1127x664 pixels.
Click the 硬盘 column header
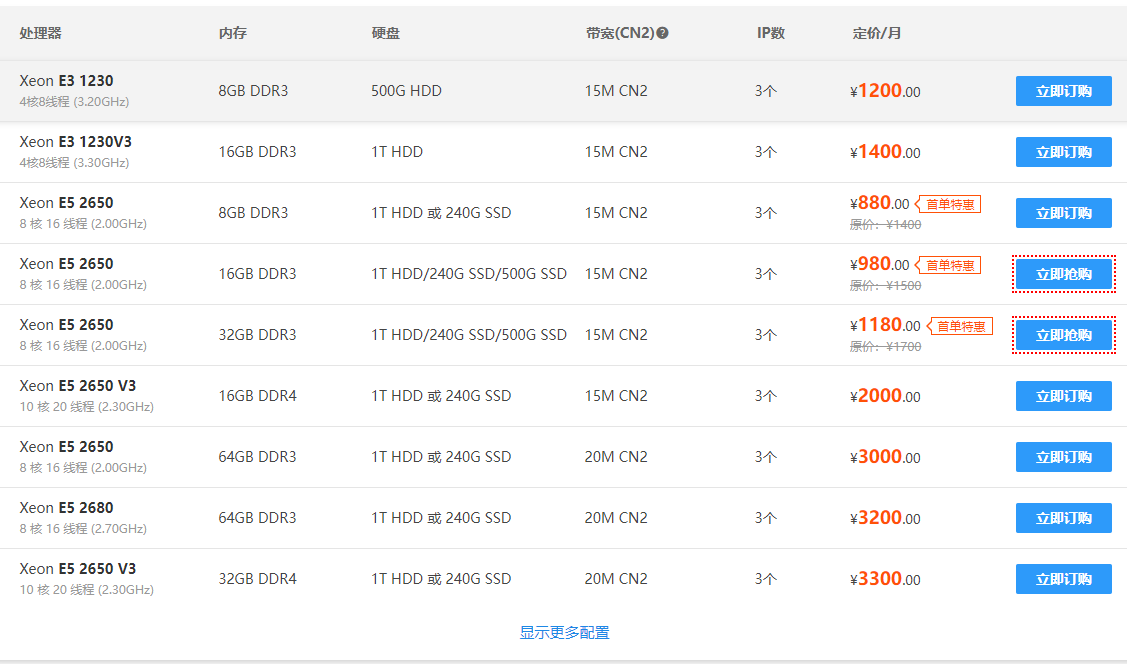[x=385, y=33]
